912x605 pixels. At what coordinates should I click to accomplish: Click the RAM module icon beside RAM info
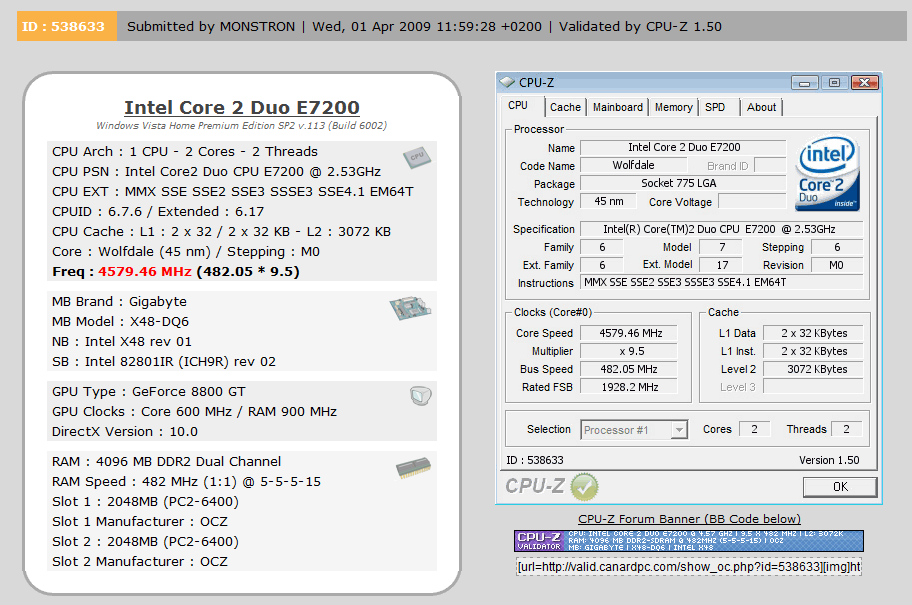[414, 467]
